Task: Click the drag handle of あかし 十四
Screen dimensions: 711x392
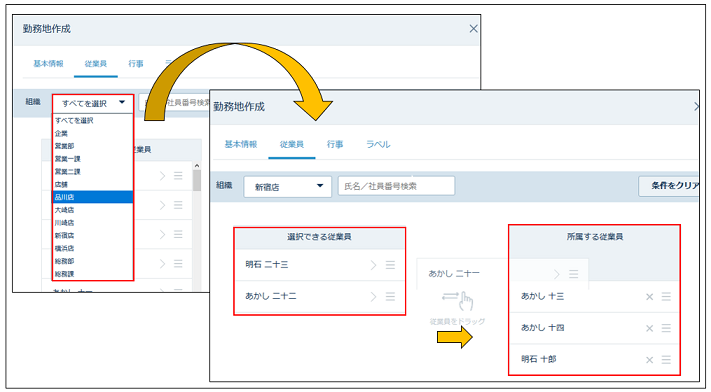Action: tap(666, 328)
